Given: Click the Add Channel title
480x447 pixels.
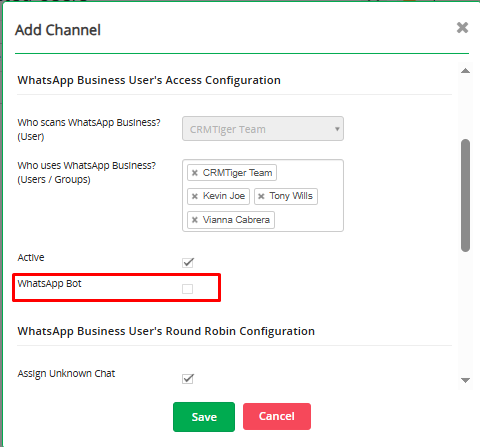Looking at the screenshot, I should tap(58, 30).
